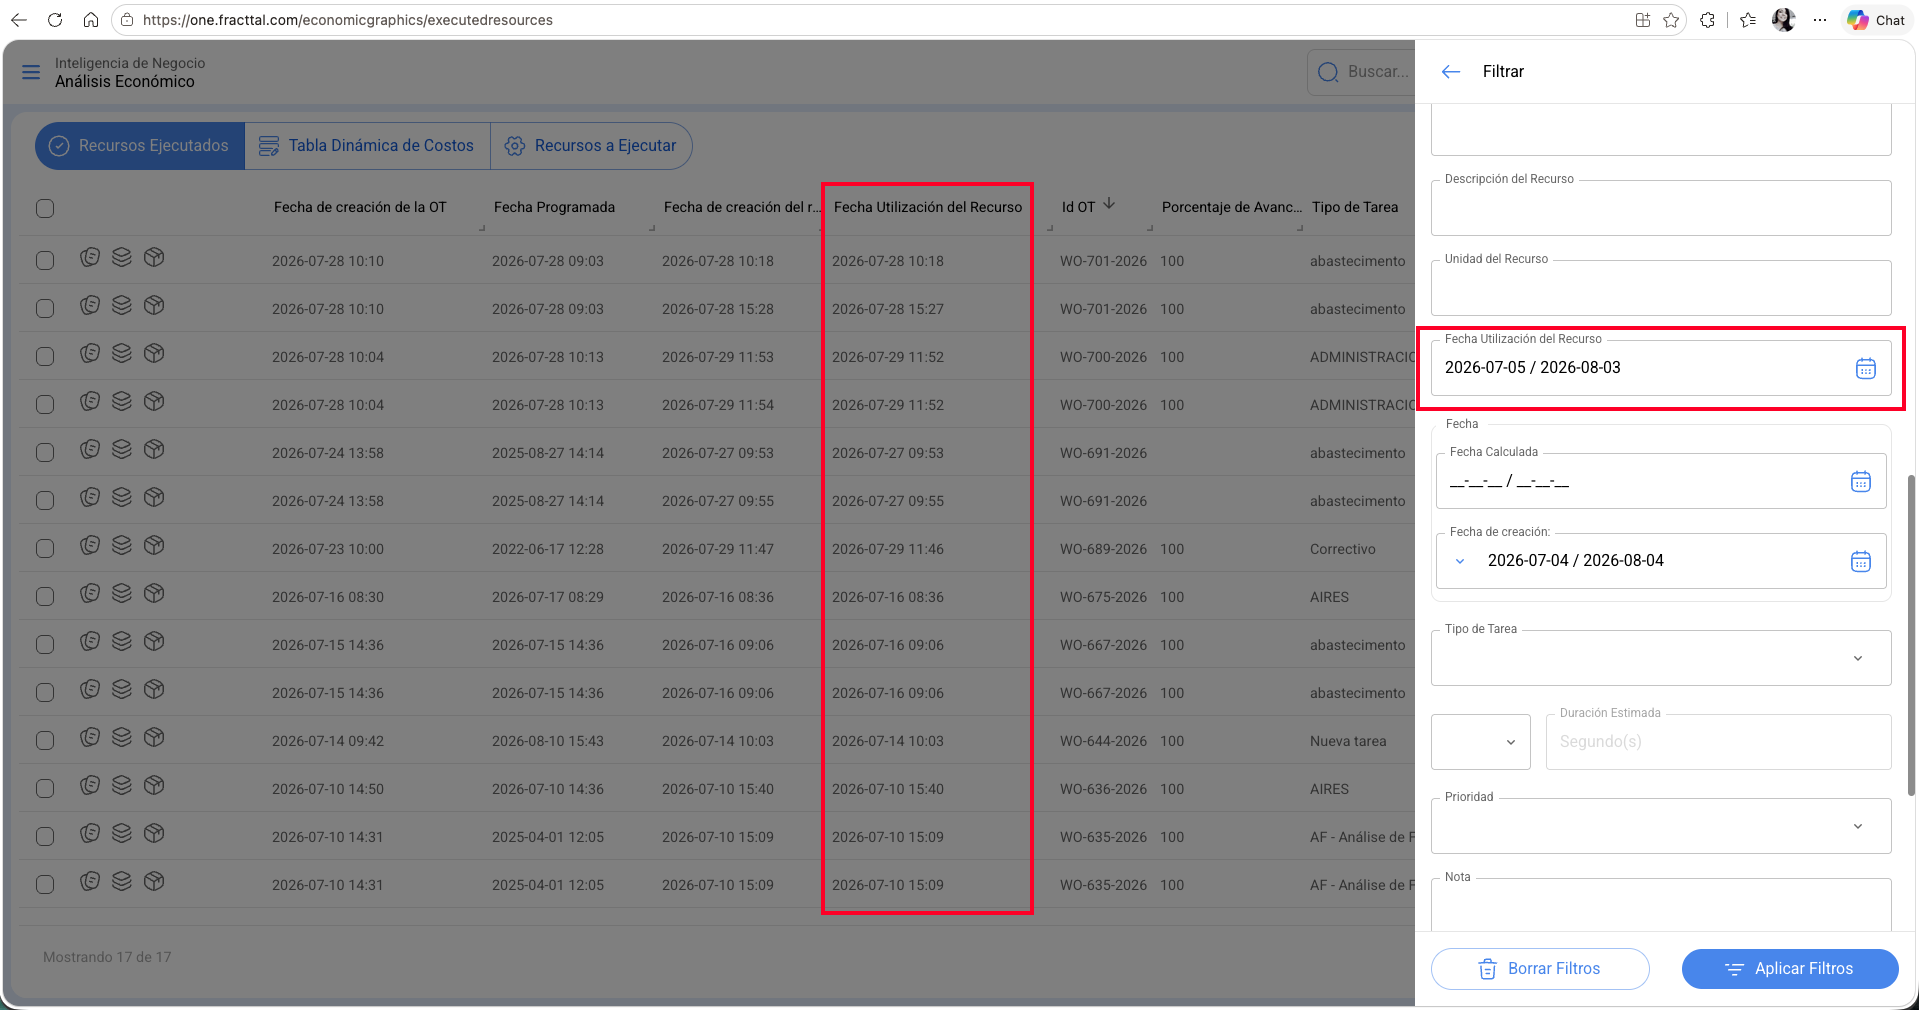The height and width of the screenshot is (1010, 1919).
Task: Click the 2022-06-17 12:28 scheduled date cell
Action: click(547, 549)
